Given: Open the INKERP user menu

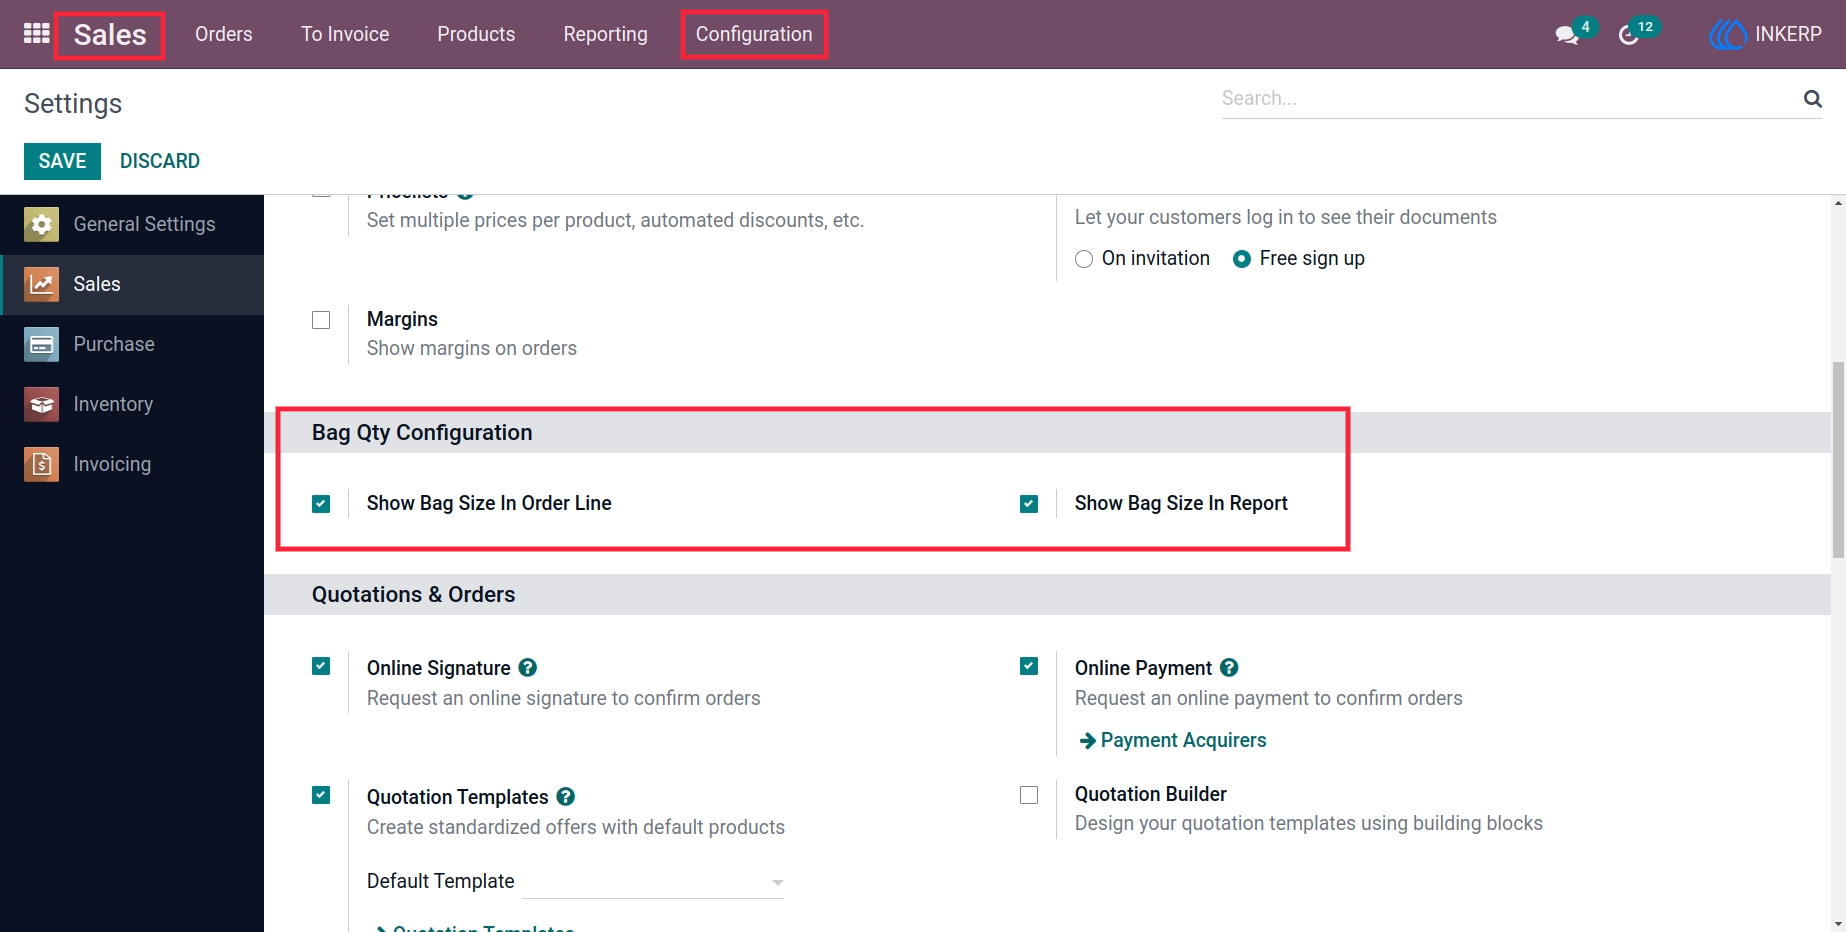Looking at the screenshot, I should pos(1766,34).
